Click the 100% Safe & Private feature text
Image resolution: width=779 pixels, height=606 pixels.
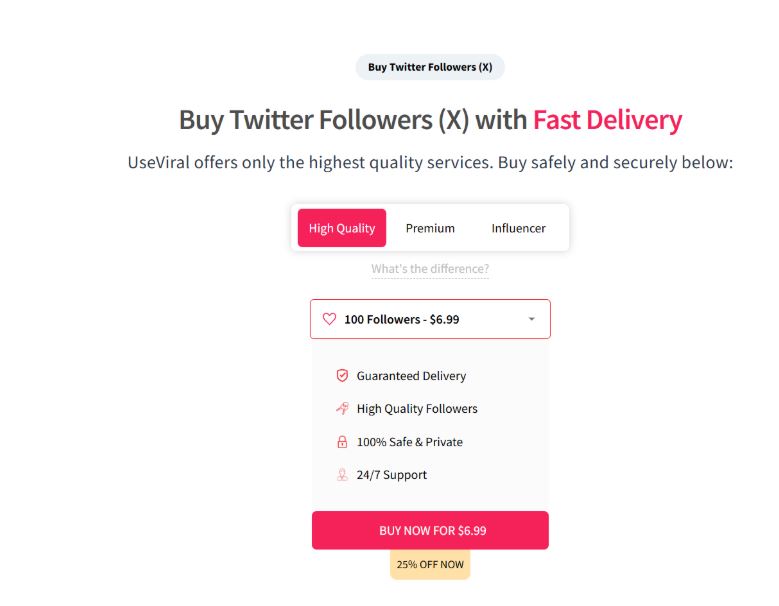[409, 442]
